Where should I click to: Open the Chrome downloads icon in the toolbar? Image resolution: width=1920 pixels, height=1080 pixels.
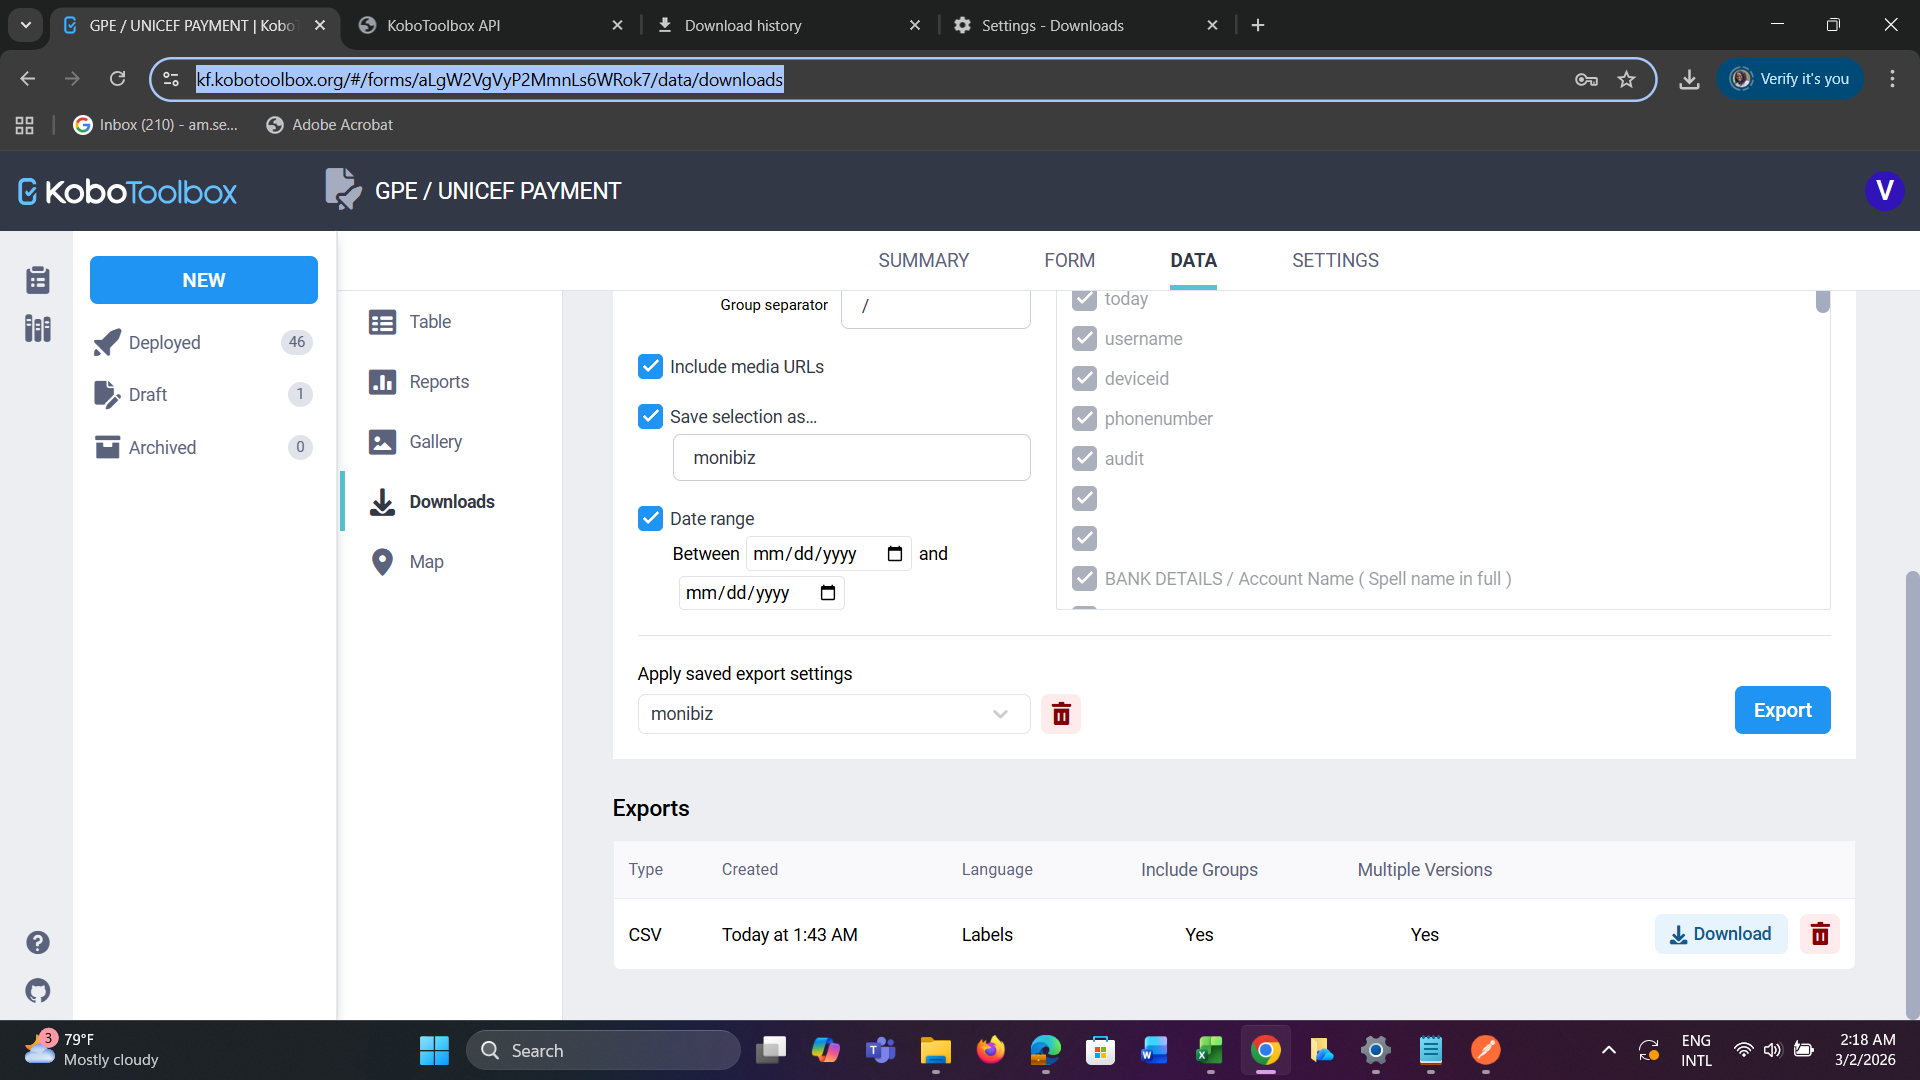pyautogui.click(x=1689, y=79)
